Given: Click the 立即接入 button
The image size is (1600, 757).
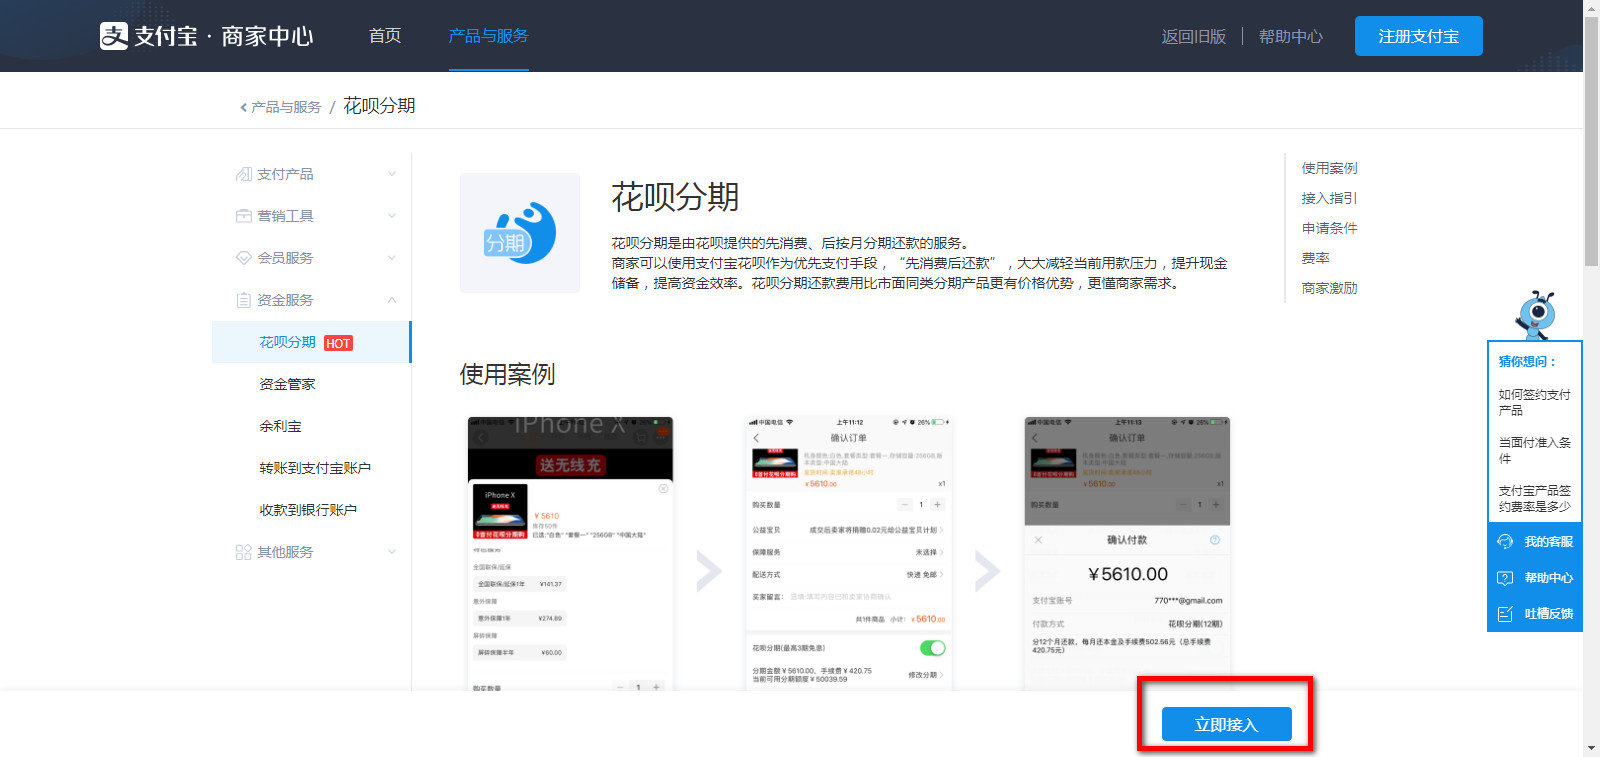Looking at the screenshot, I should (1226, 724).
